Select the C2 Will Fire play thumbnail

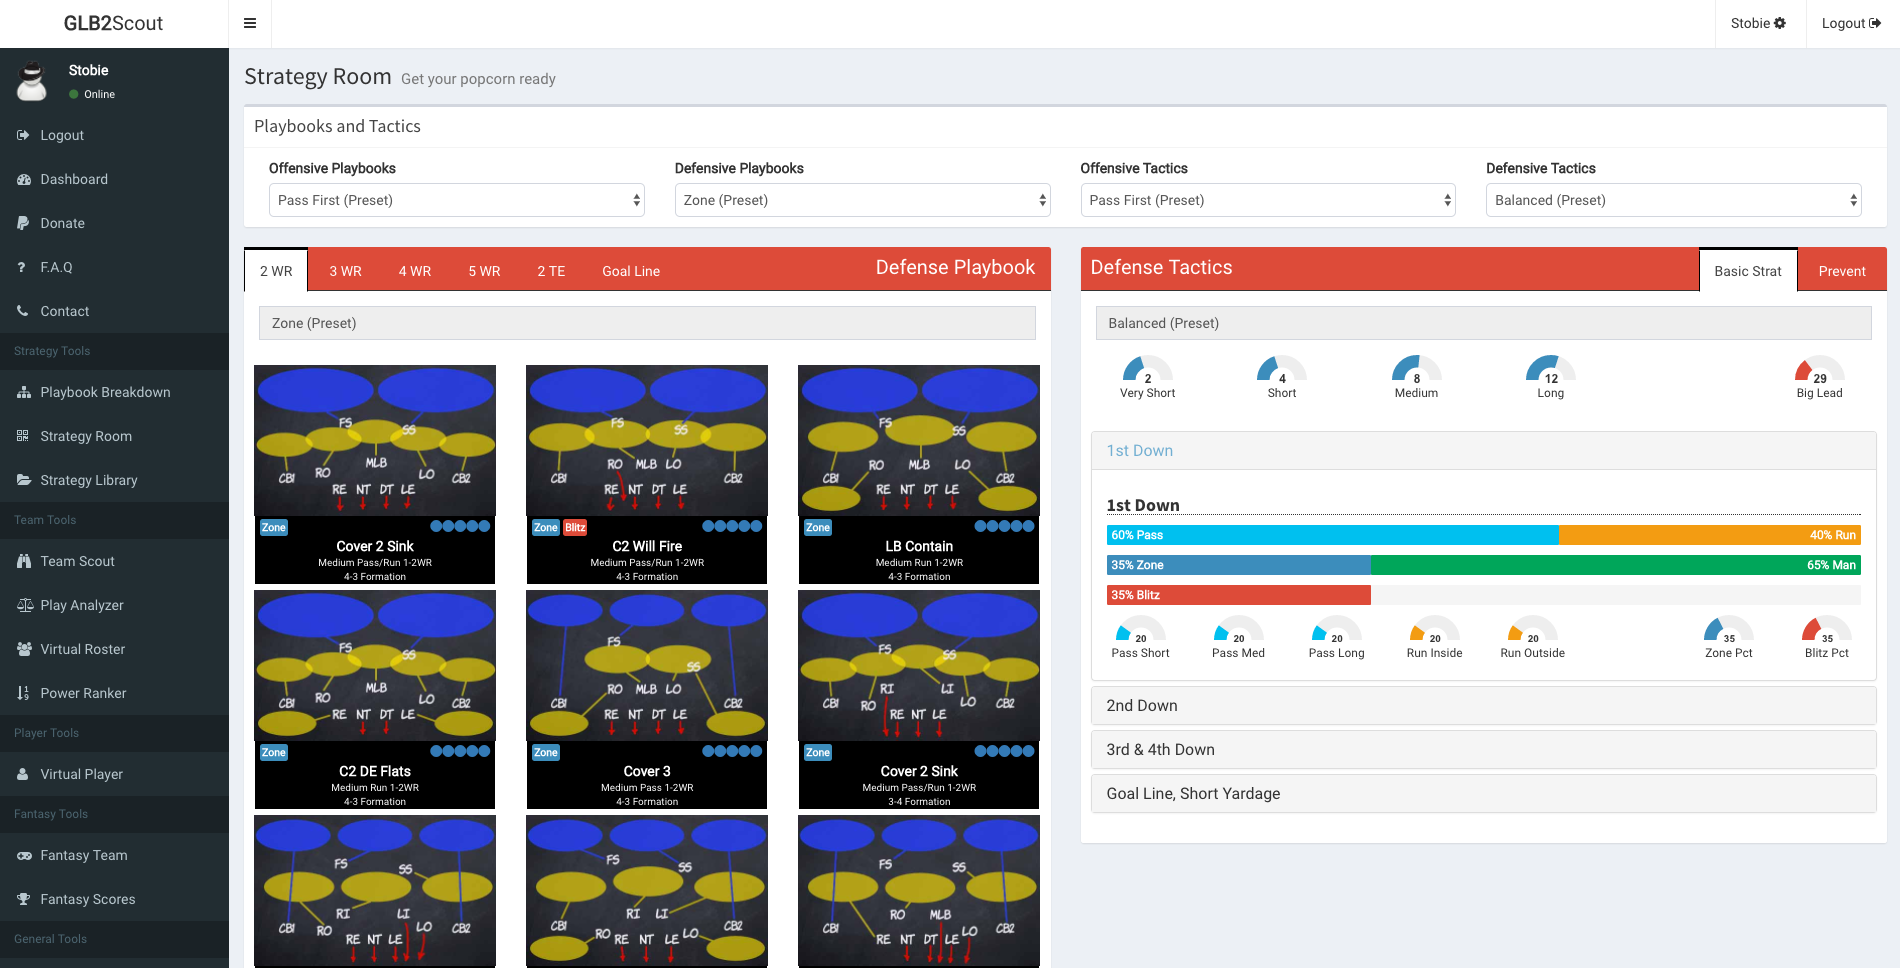pyautogui.click(x=647, y=441)
